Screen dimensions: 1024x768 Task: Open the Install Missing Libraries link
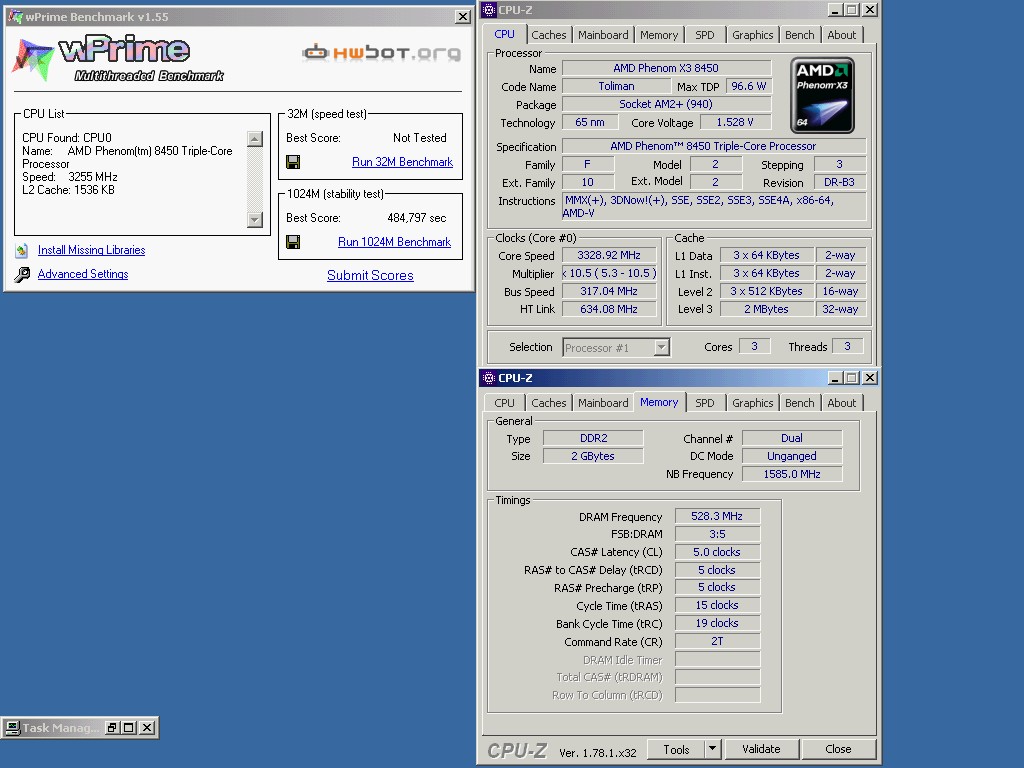click(91, 250)
